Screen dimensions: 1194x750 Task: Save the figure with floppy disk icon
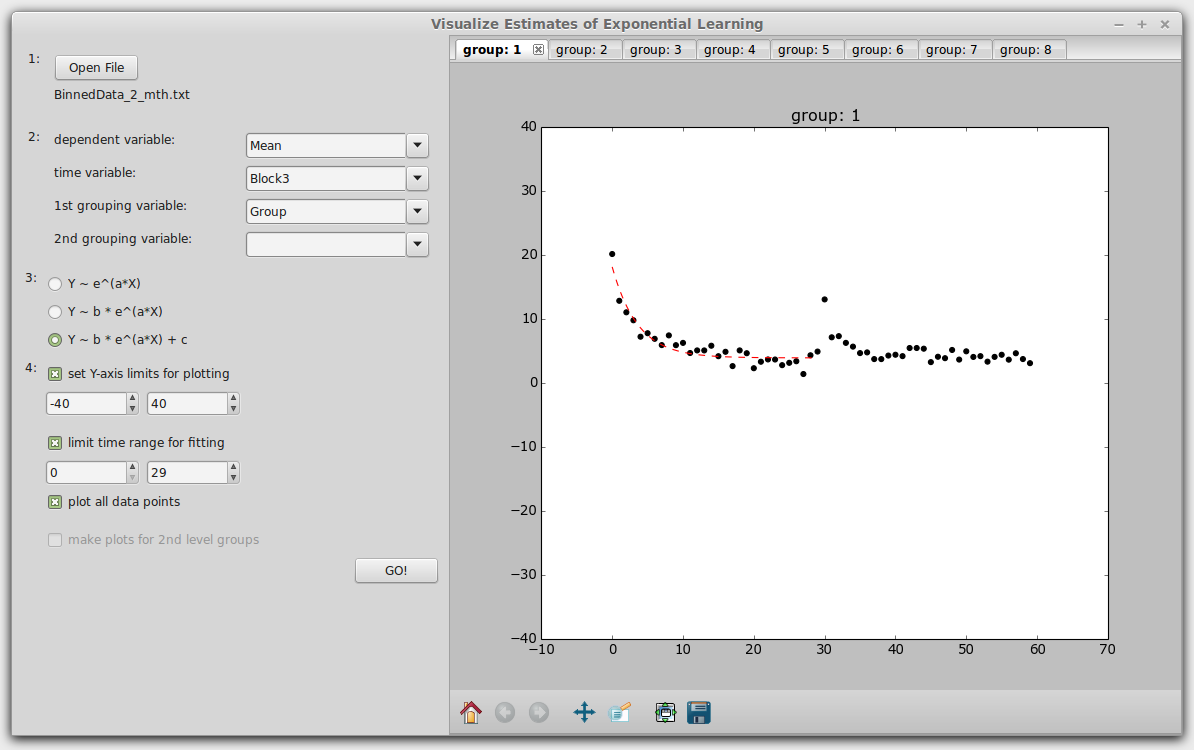[699, 712]
